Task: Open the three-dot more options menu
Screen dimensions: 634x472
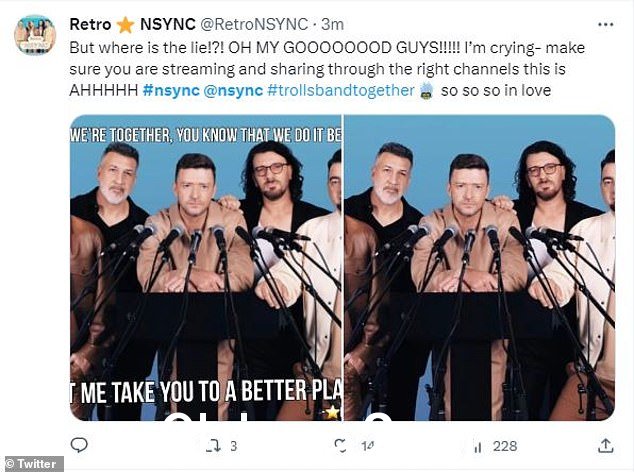Action: (605, 25)
